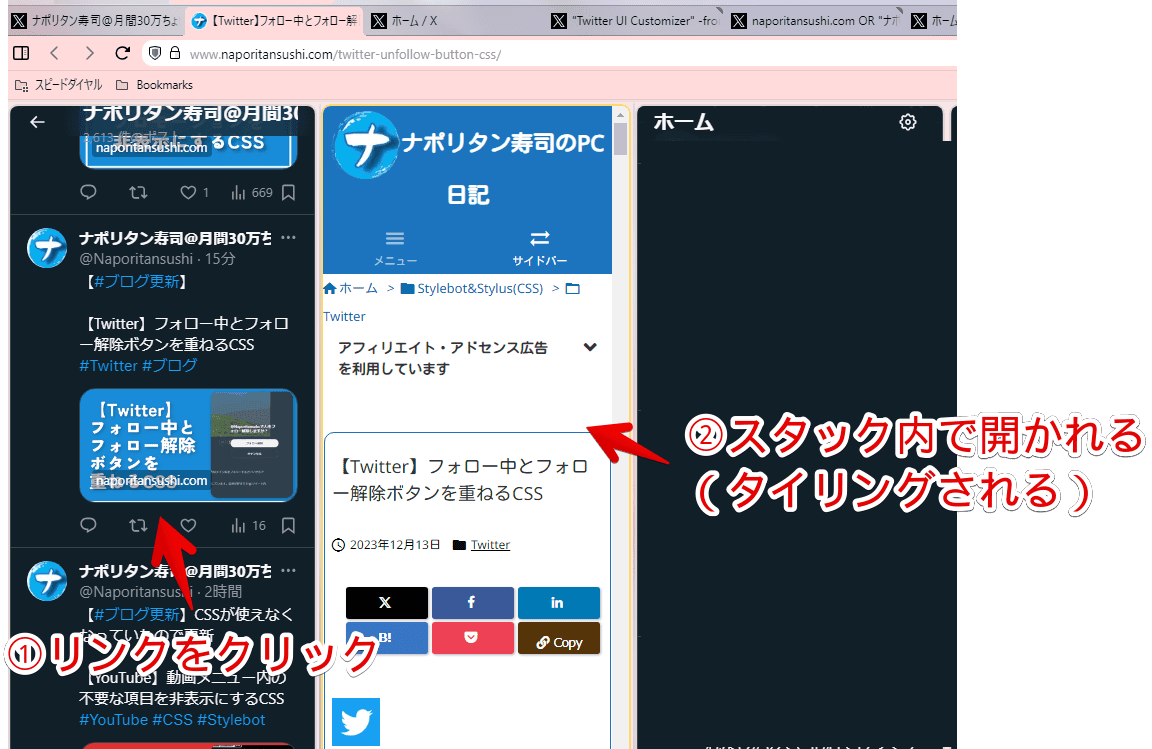Click the back arrow in the Twitter profile panel
1152x749 pixels.
(37, 122)
